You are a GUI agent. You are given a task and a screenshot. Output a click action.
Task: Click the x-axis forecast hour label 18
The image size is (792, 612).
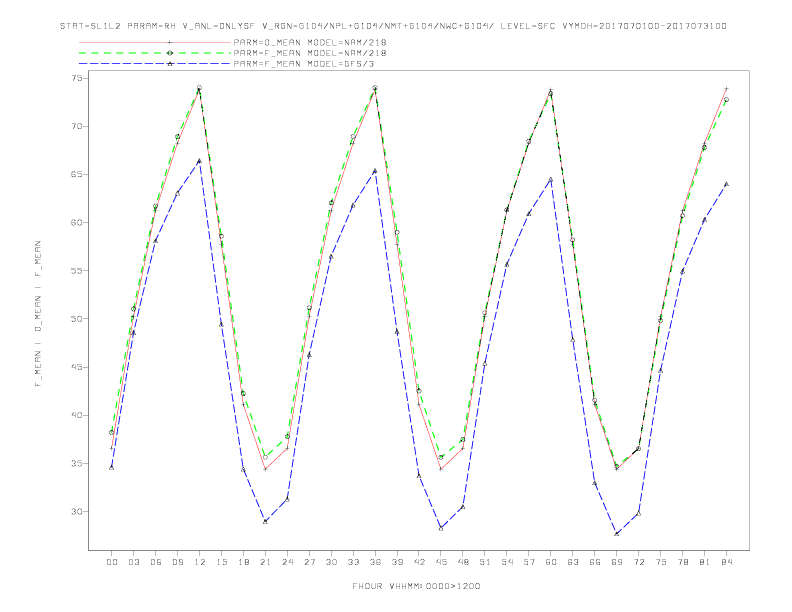(243, 562)
